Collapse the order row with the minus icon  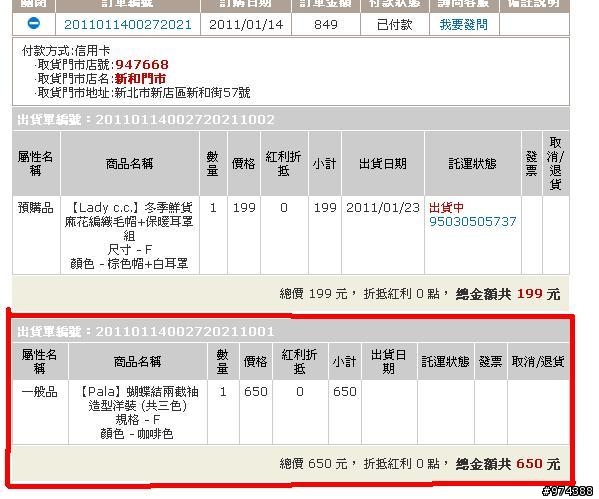34,24
